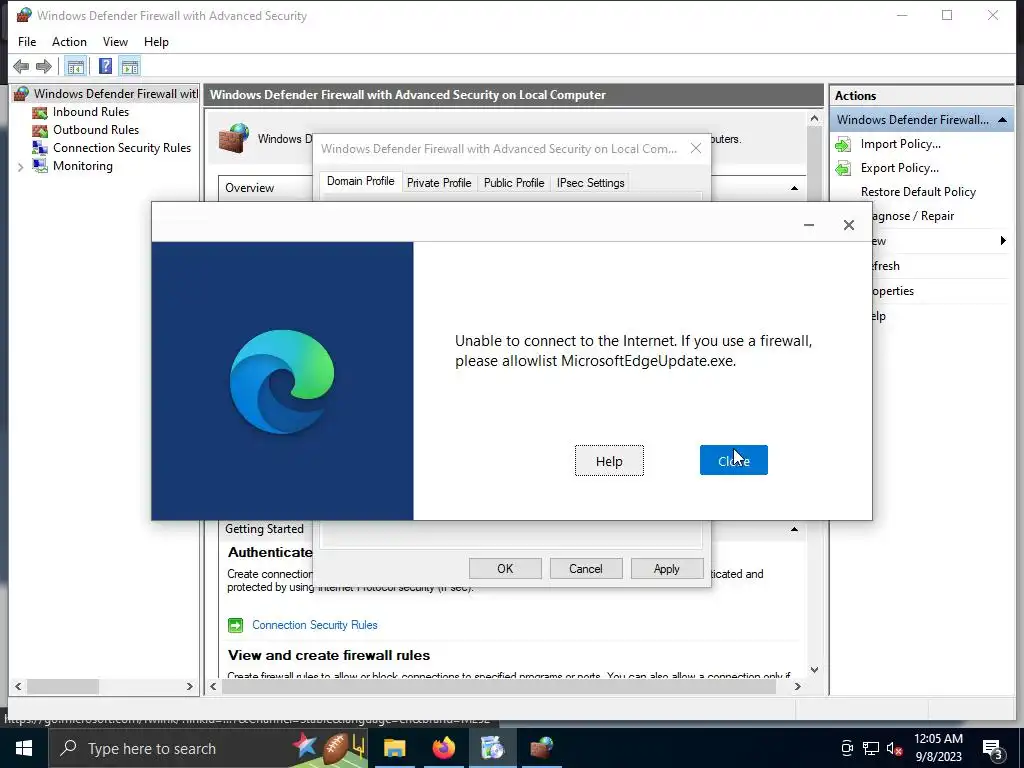
Task: Open the Windows Start menu
Action: click(24, 748)
